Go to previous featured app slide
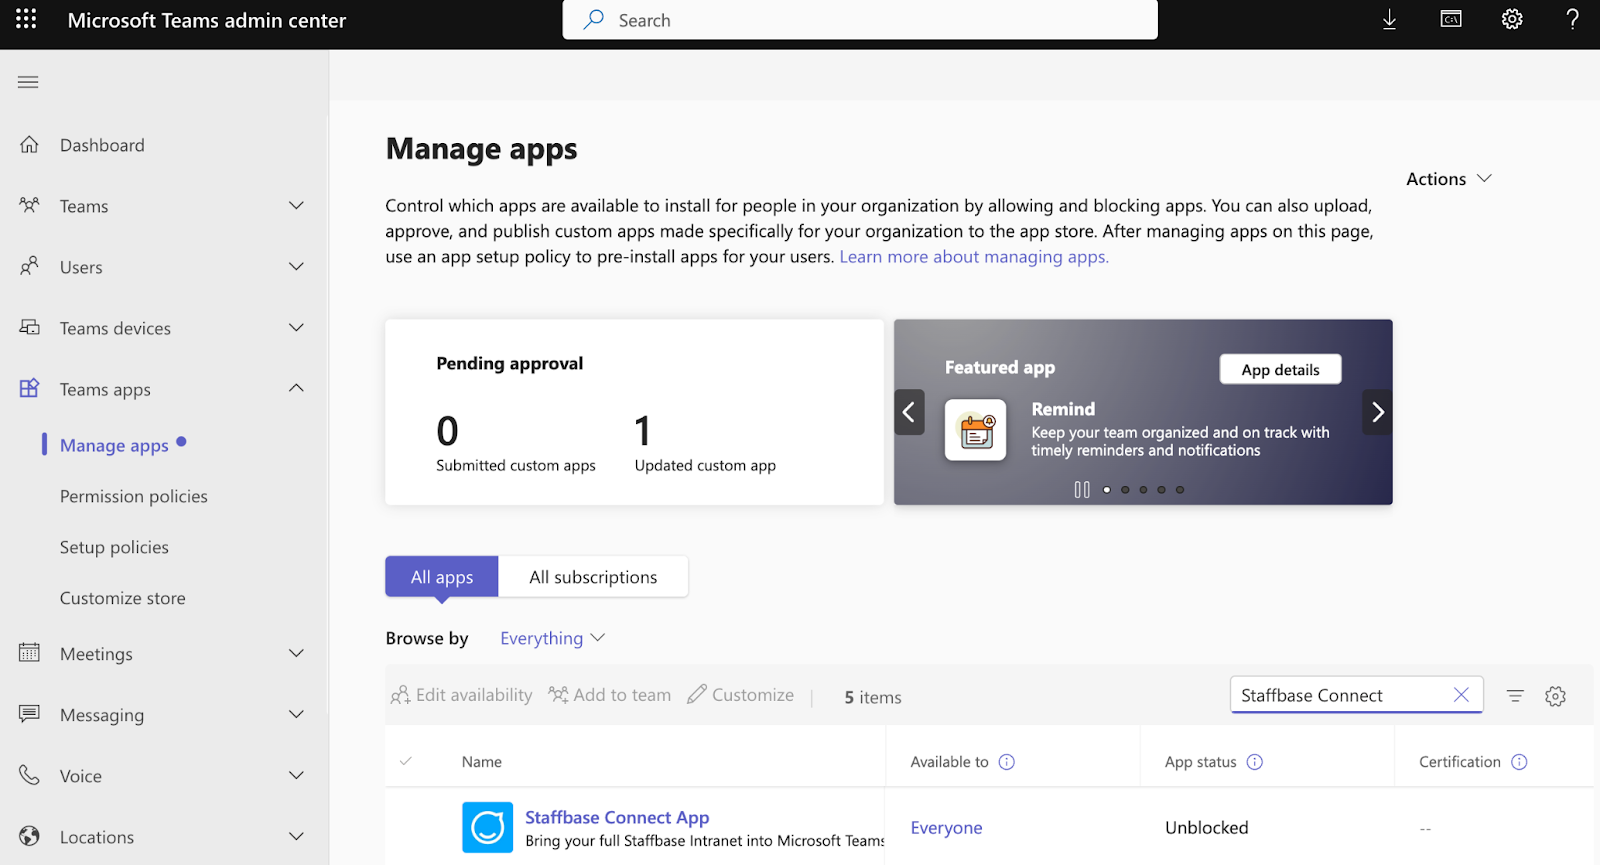This screenshot has width=1600, height=865. click(909, 412)
